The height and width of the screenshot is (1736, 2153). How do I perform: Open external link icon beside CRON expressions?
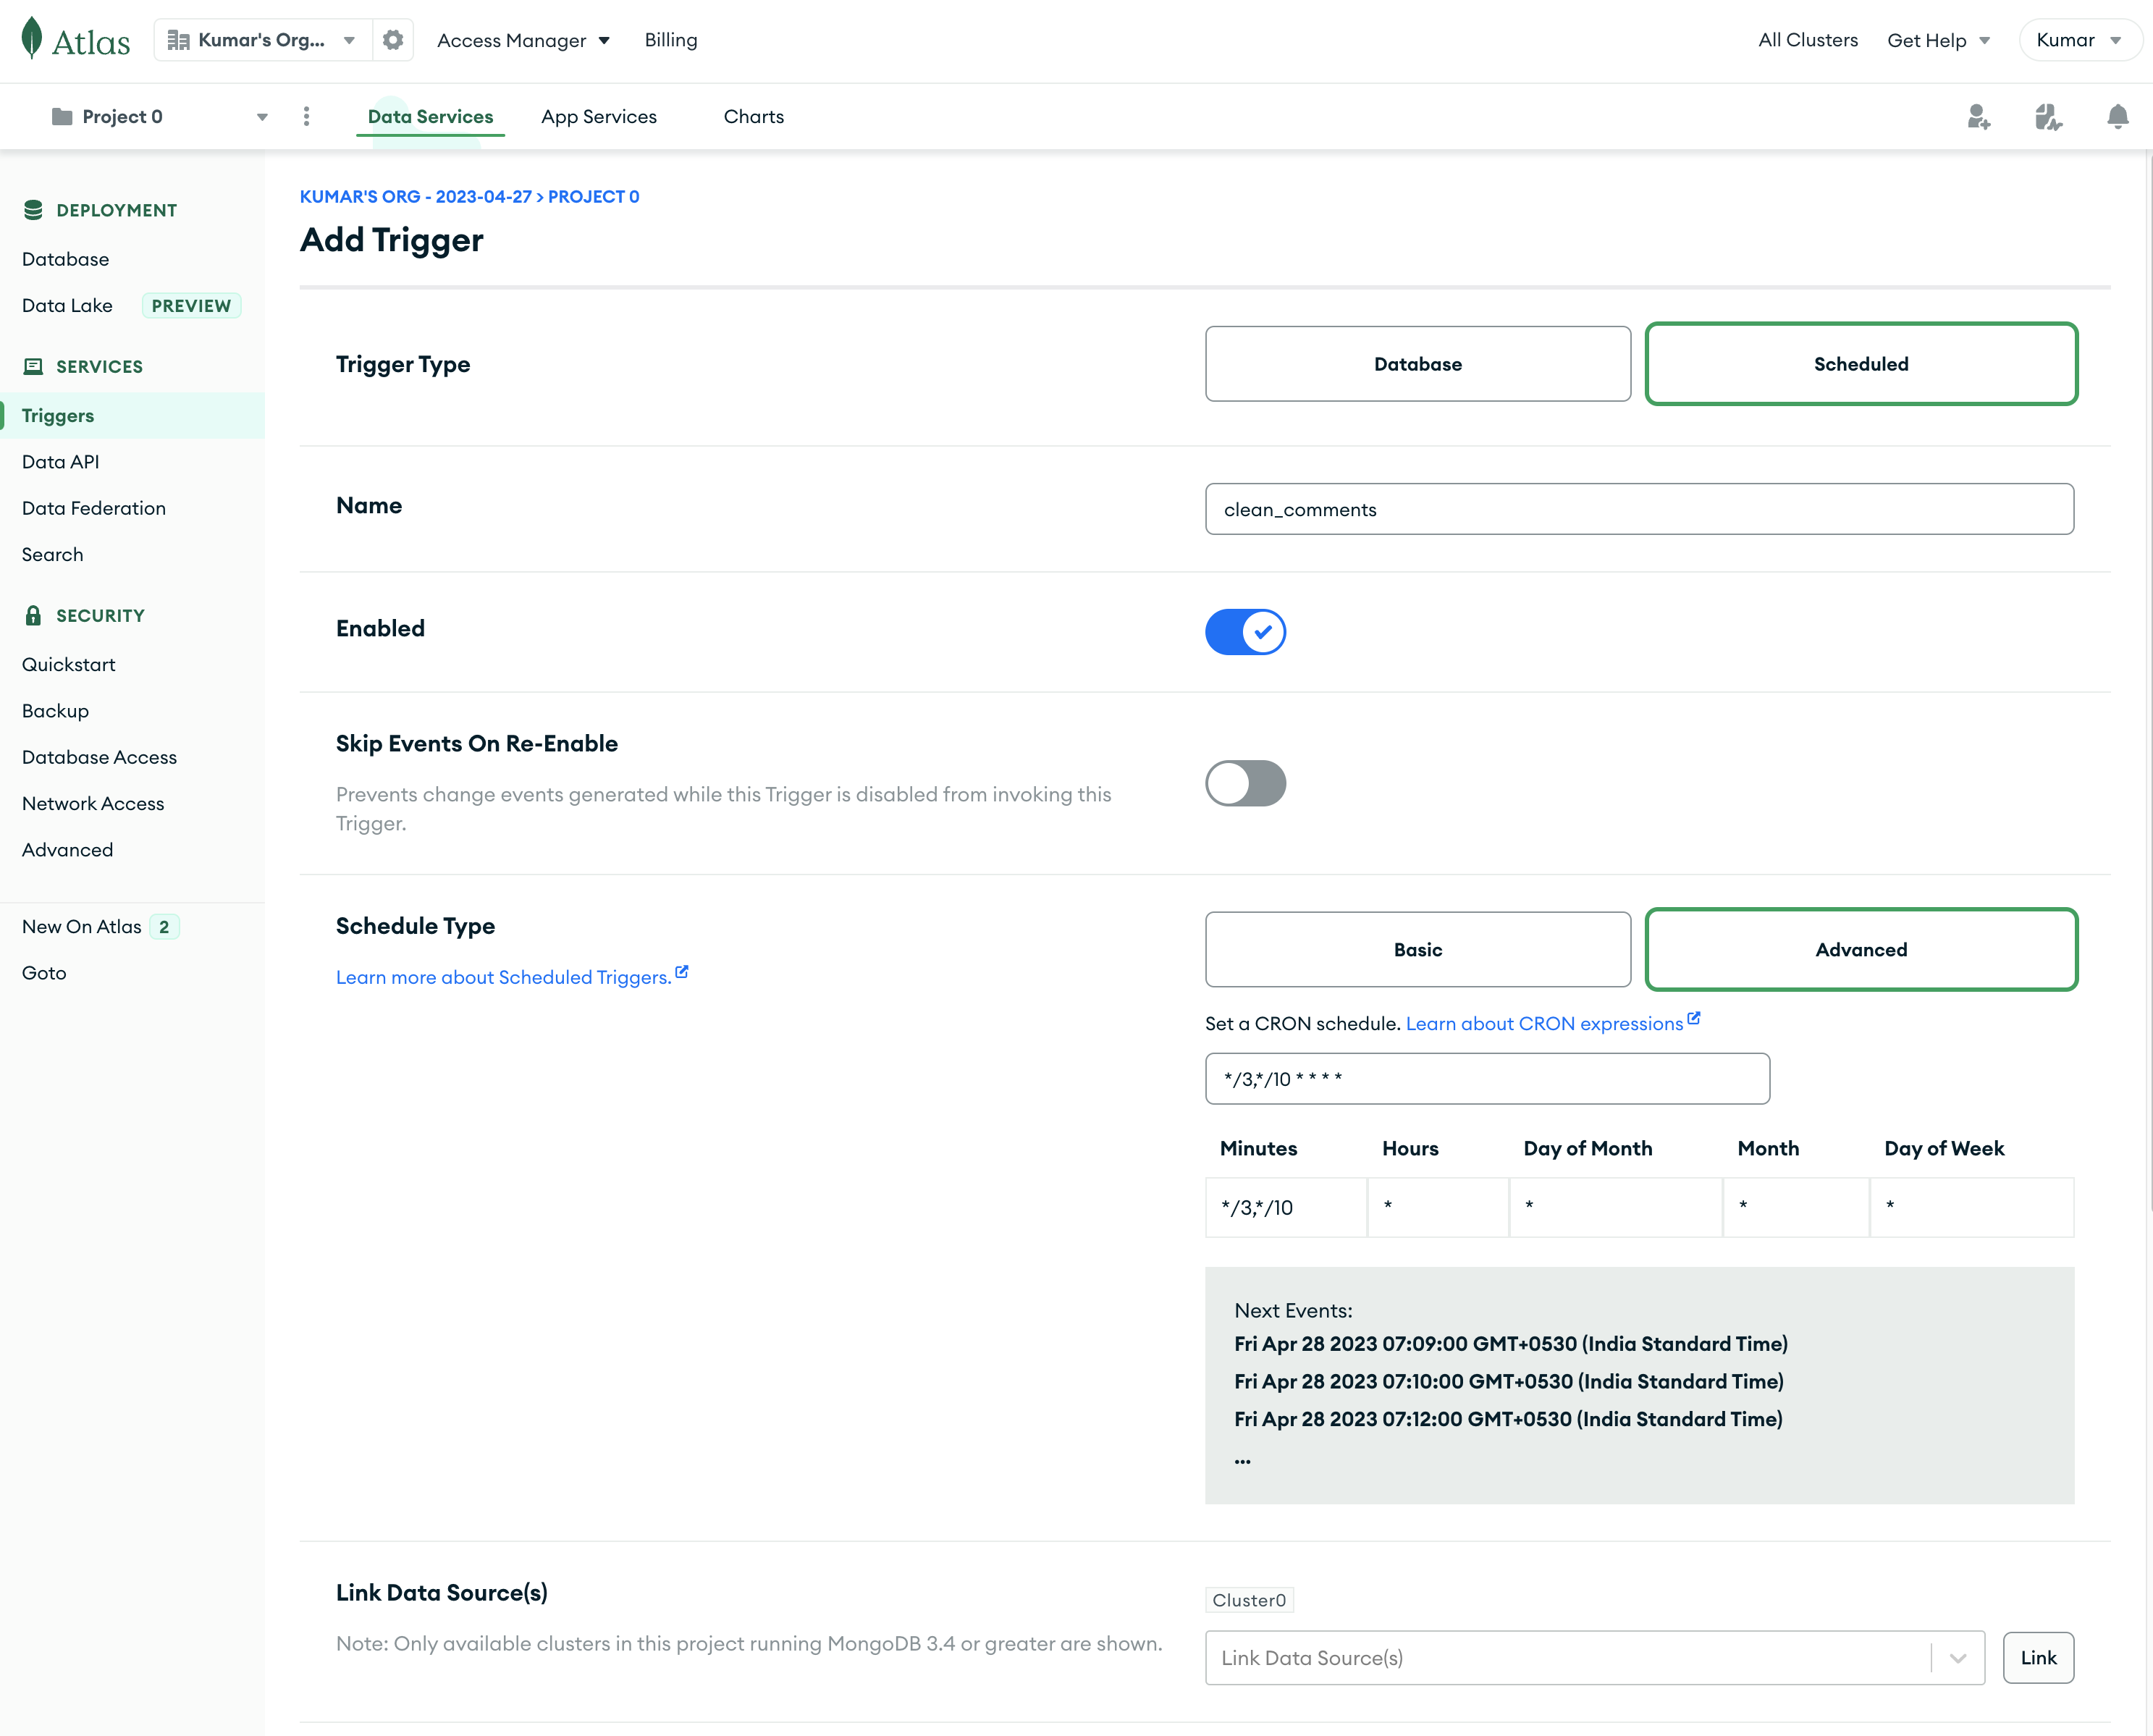[x=1694, y=1018]
